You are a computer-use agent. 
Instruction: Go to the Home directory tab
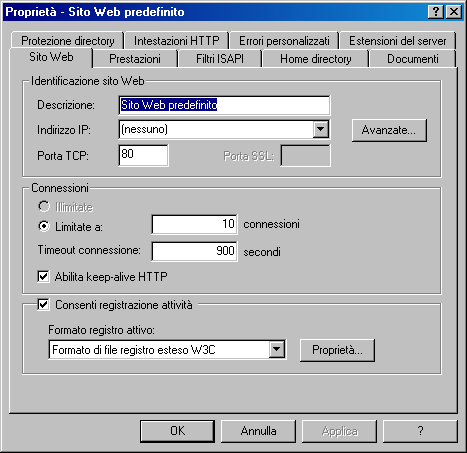tap(316, 59)
